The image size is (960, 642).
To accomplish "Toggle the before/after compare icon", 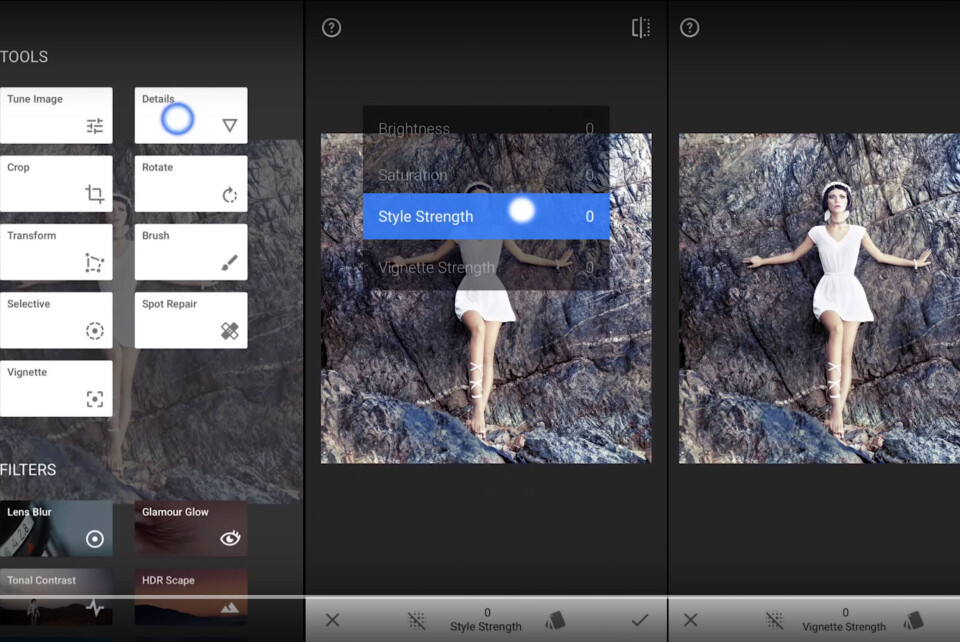I will click(641, 28).
